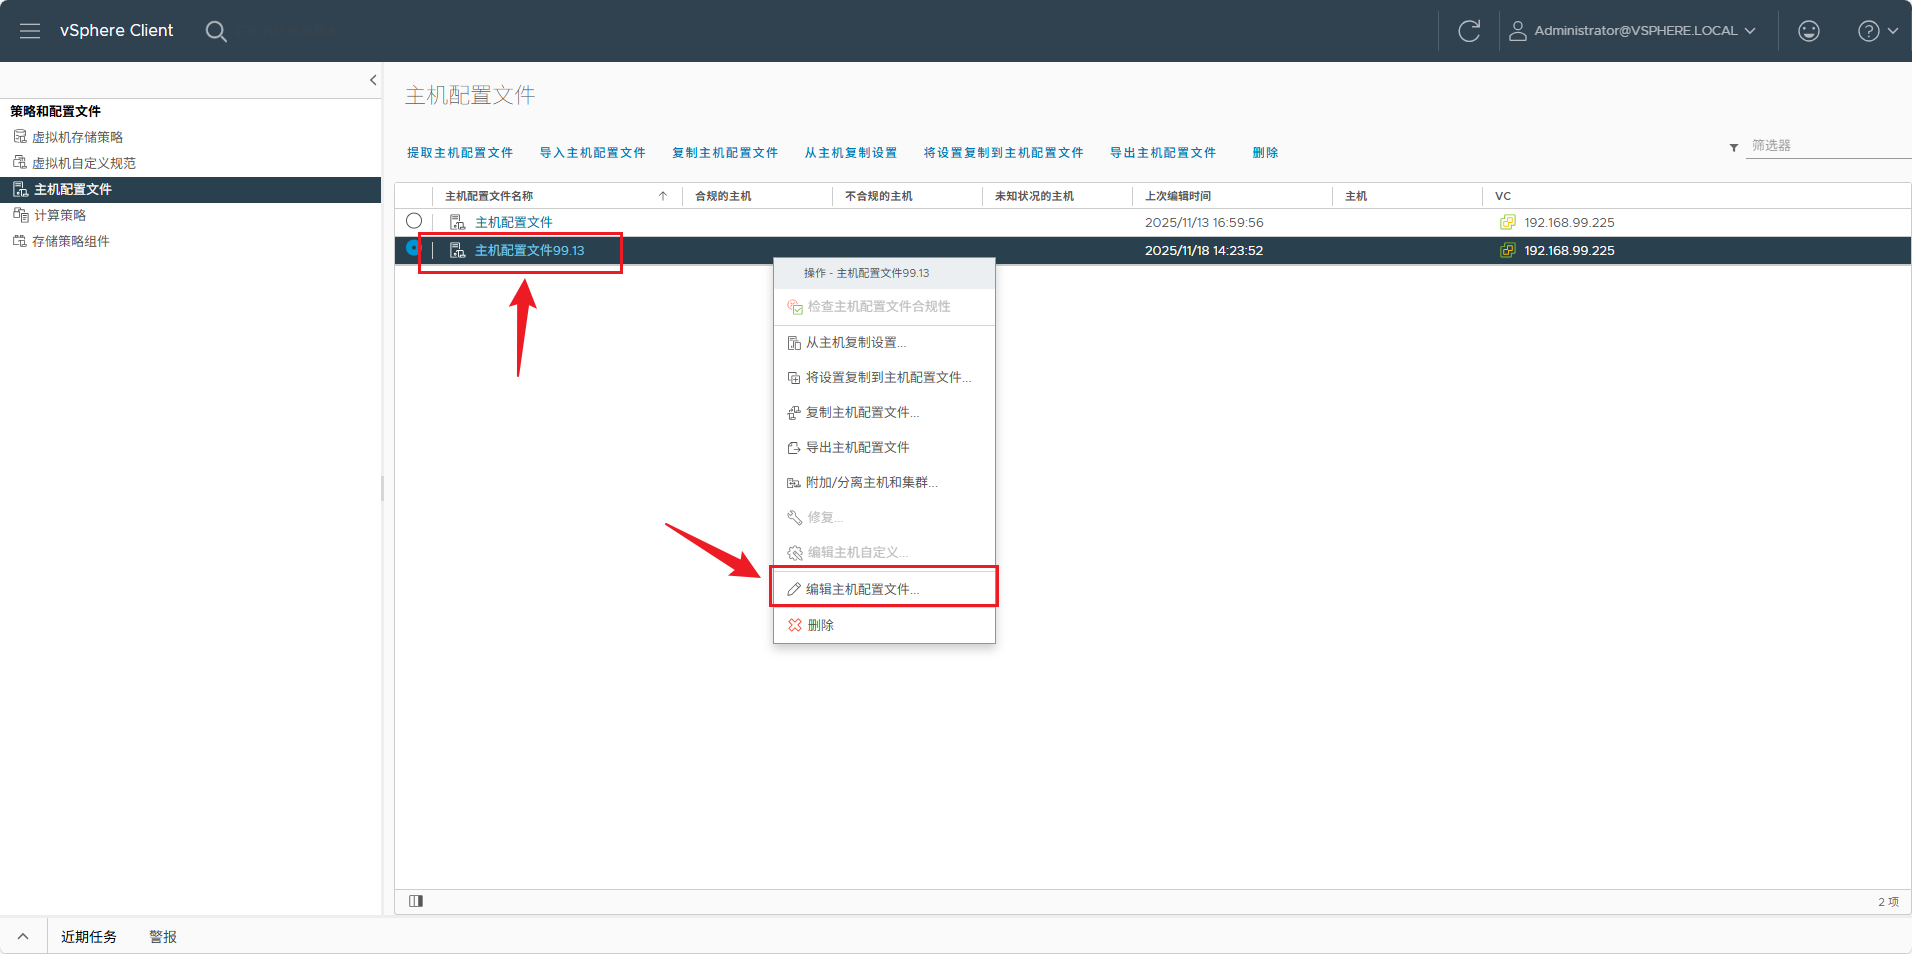Refresh using the circular arrow icon
Viewport: 1912px width, 954px height.
(x=1469, y=31)
